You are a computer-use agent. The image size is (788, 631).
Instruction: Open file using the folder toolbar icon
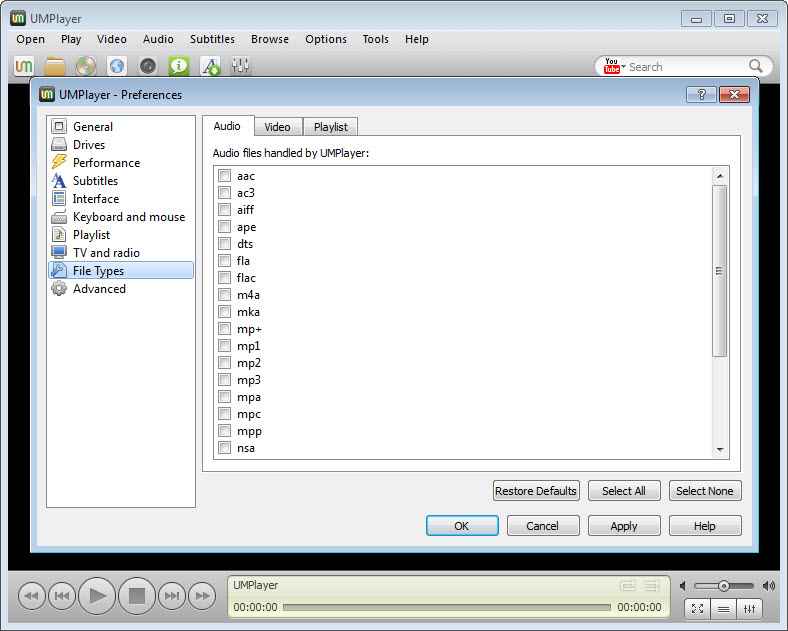tap(55, 66)
